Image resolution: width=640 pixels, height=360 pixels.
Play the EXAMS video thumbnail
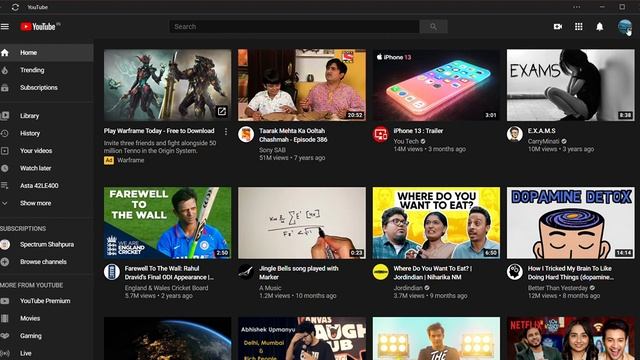pyautogui.click(x=571, y=85)
